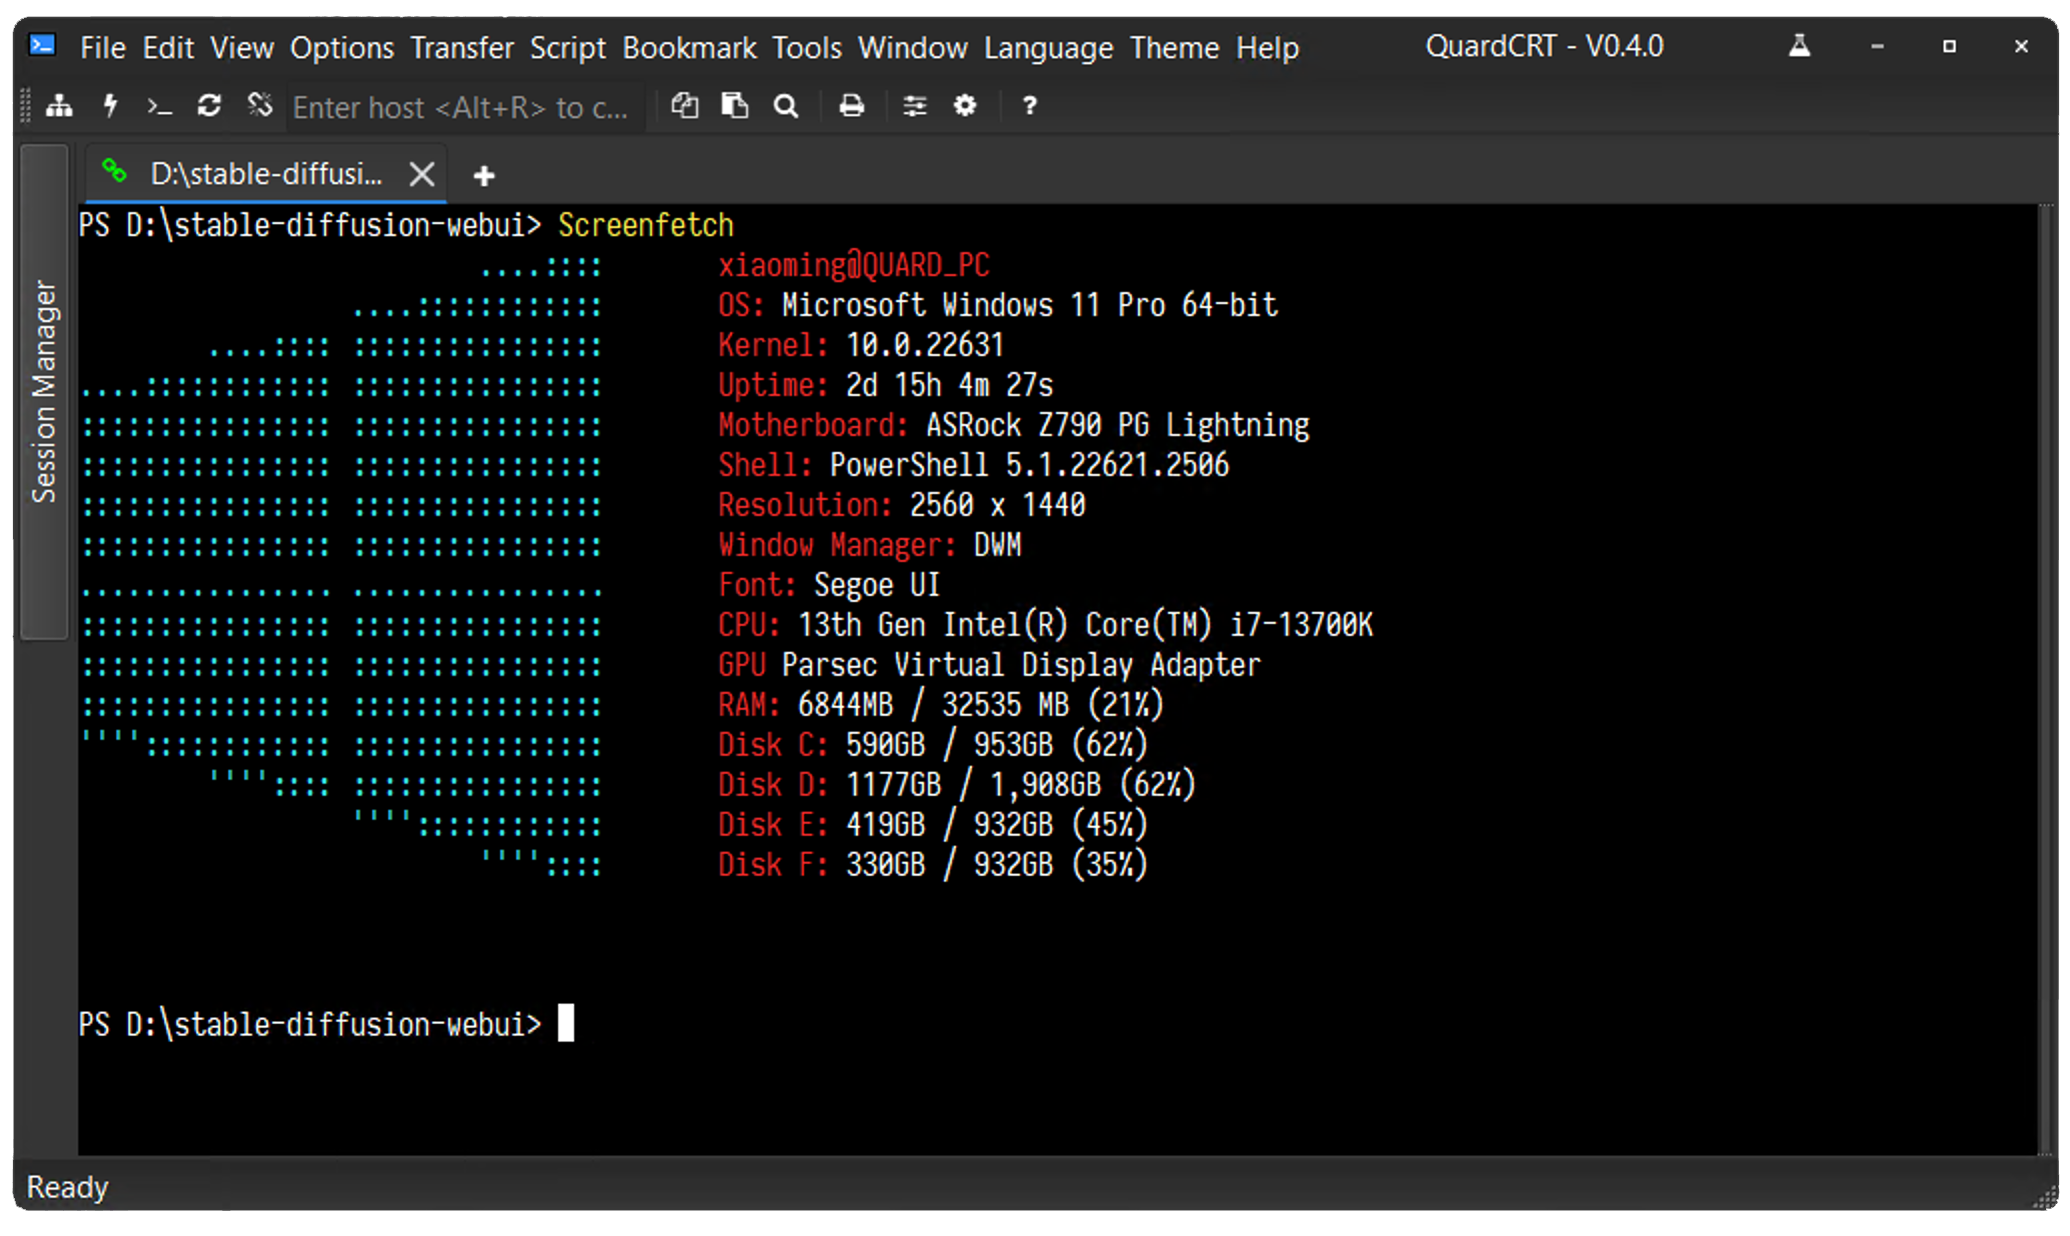
Task: Click the Enter host input field
Action: pos(460,108)
